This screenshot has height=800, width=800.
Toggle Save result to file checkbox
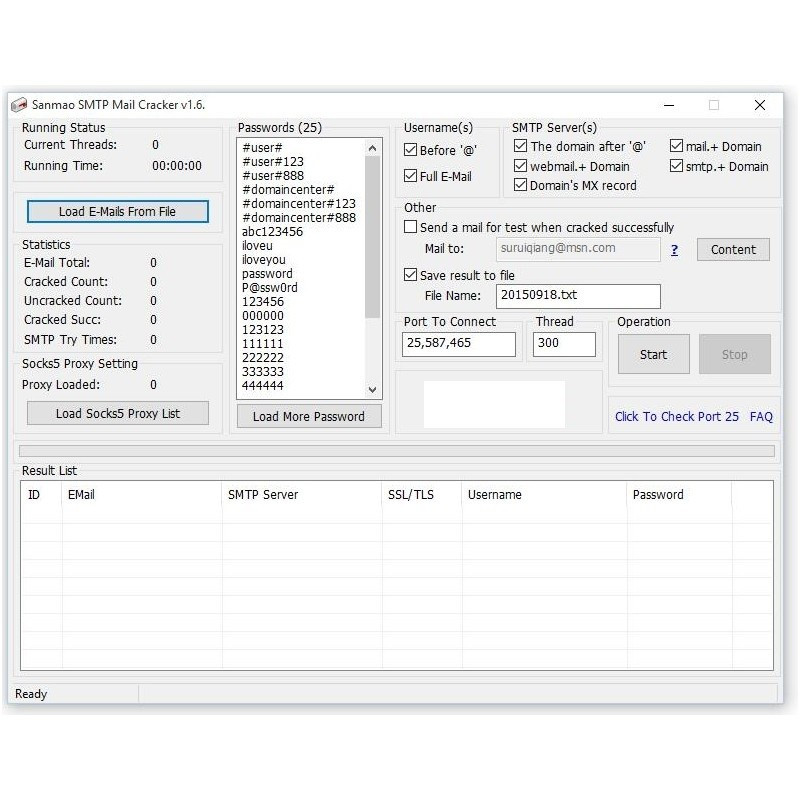coord(411,275)
